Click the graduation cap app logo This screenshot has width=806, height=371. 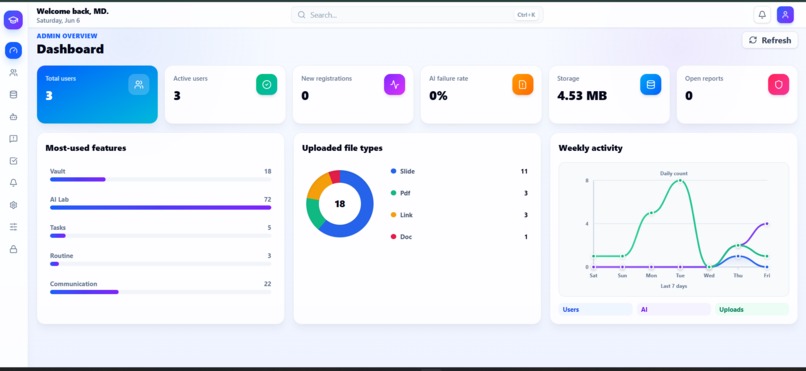click(x=13, y=20)
